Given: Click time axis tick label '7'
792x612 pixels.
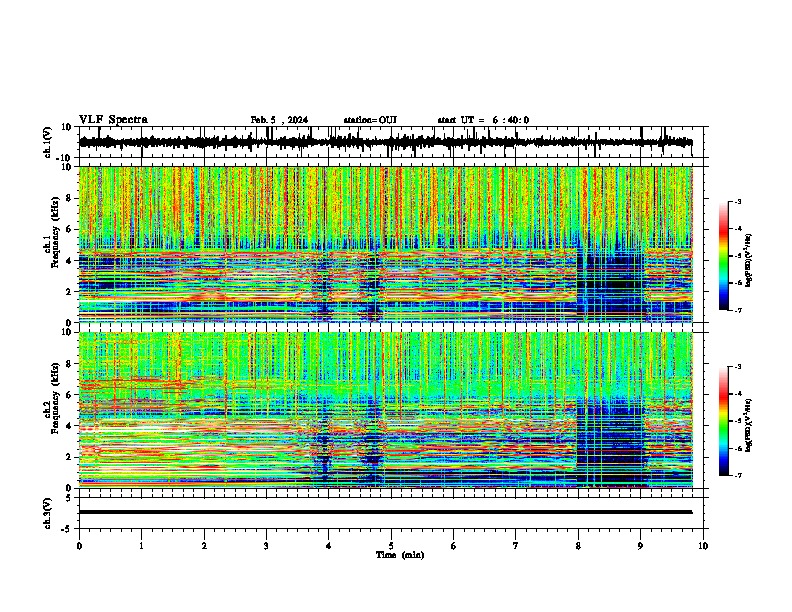Looking at the screenshot, I should tap(516, 546).
